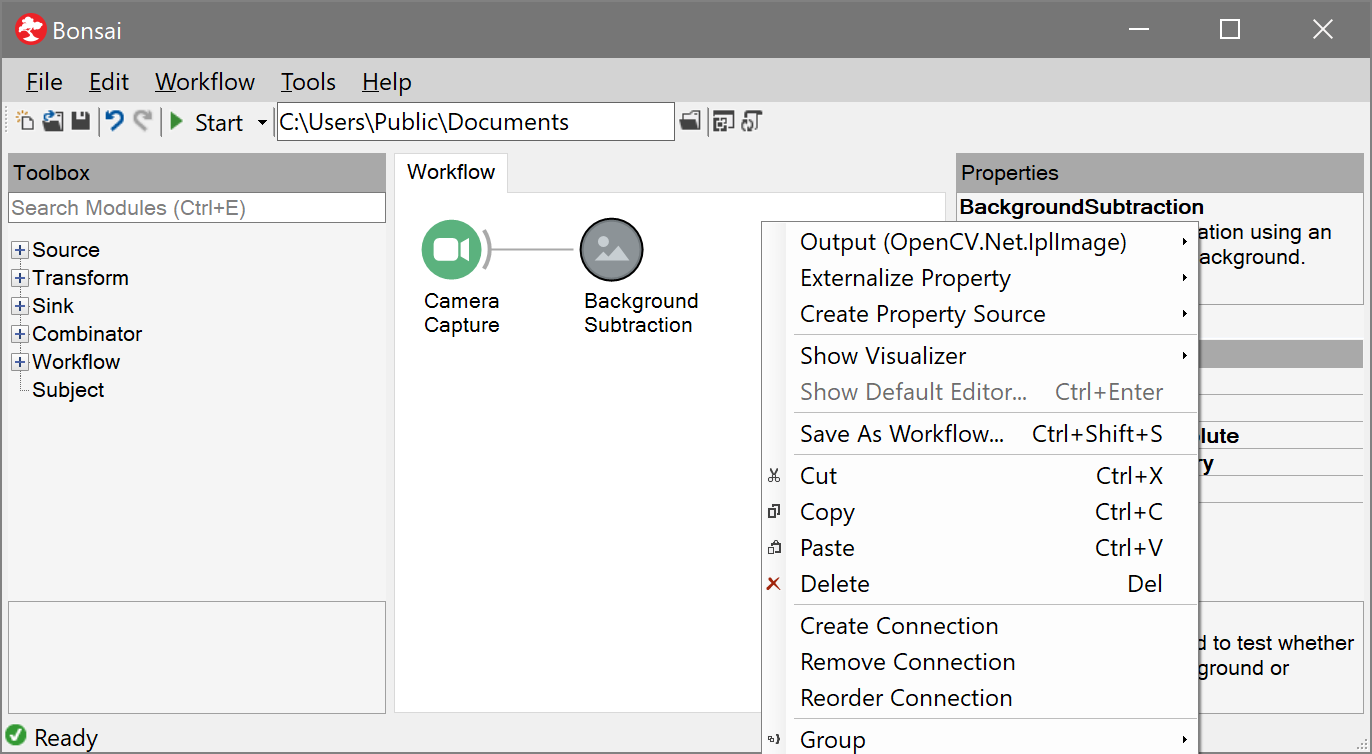Click the red X icon beside Delete
1372x754 pixels.
tap(774, 584)
